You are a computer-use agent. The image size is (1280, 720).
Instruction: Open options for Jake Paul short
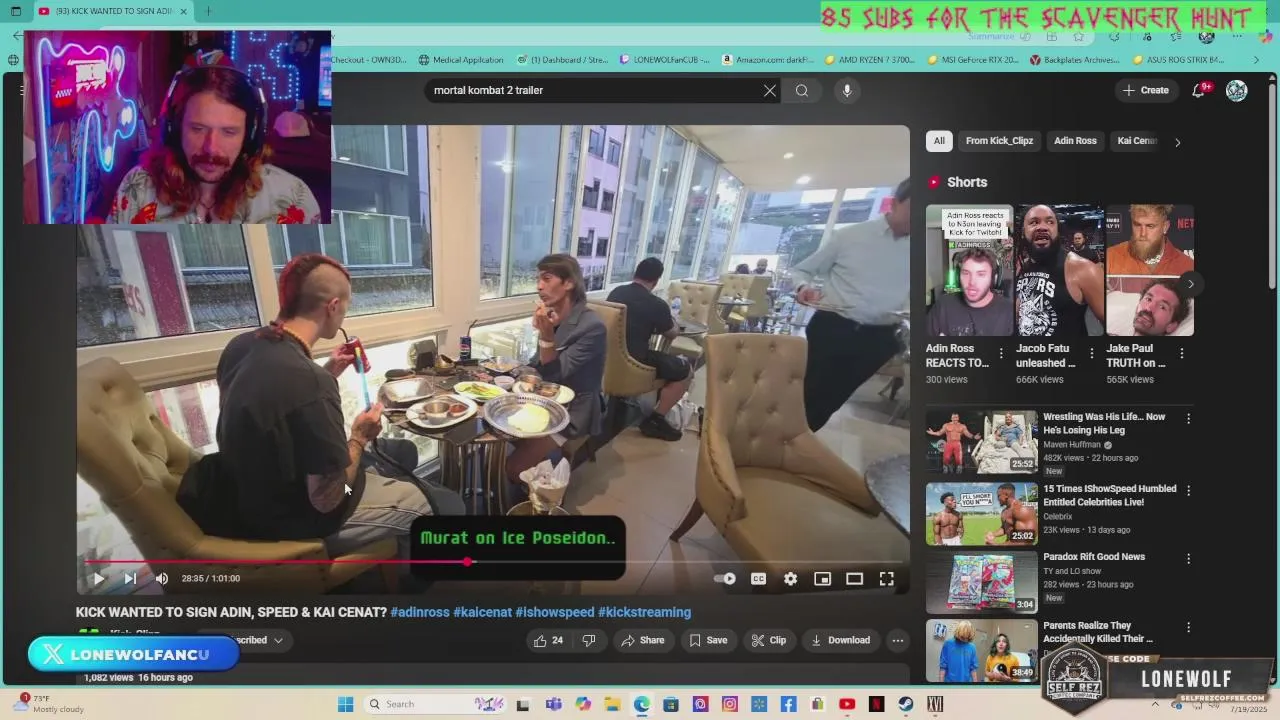[x=1182, y=353]
